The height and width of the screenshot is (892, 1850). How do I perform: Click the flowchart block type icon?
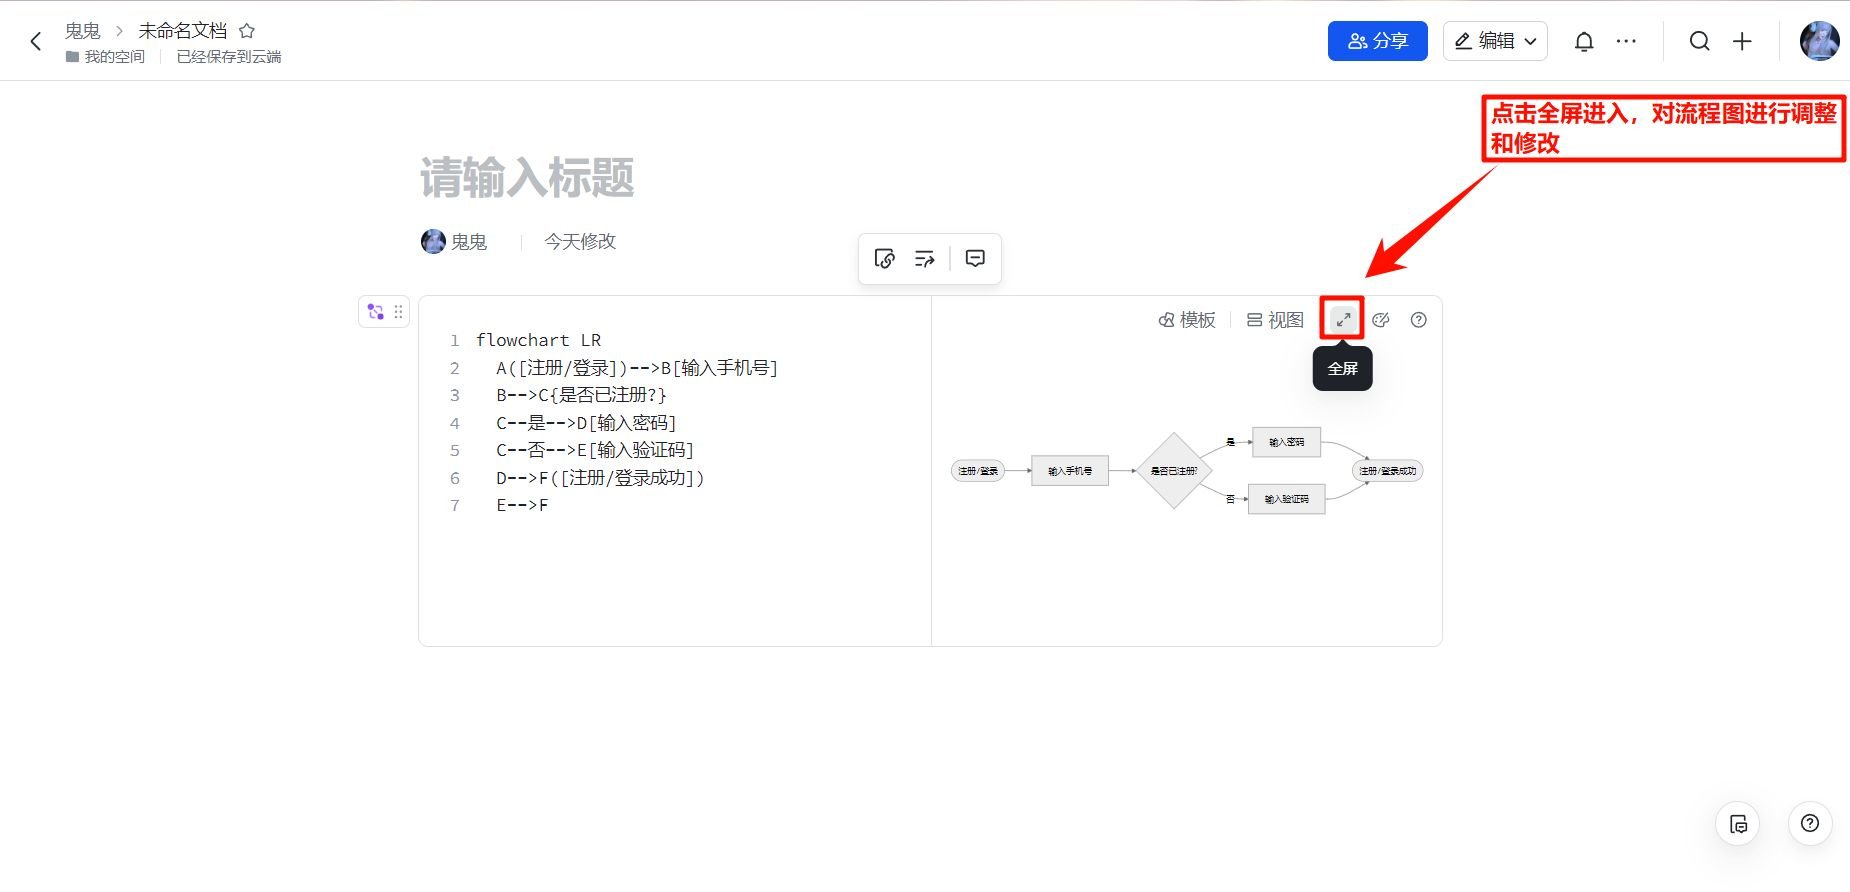[x=376, y=312]
